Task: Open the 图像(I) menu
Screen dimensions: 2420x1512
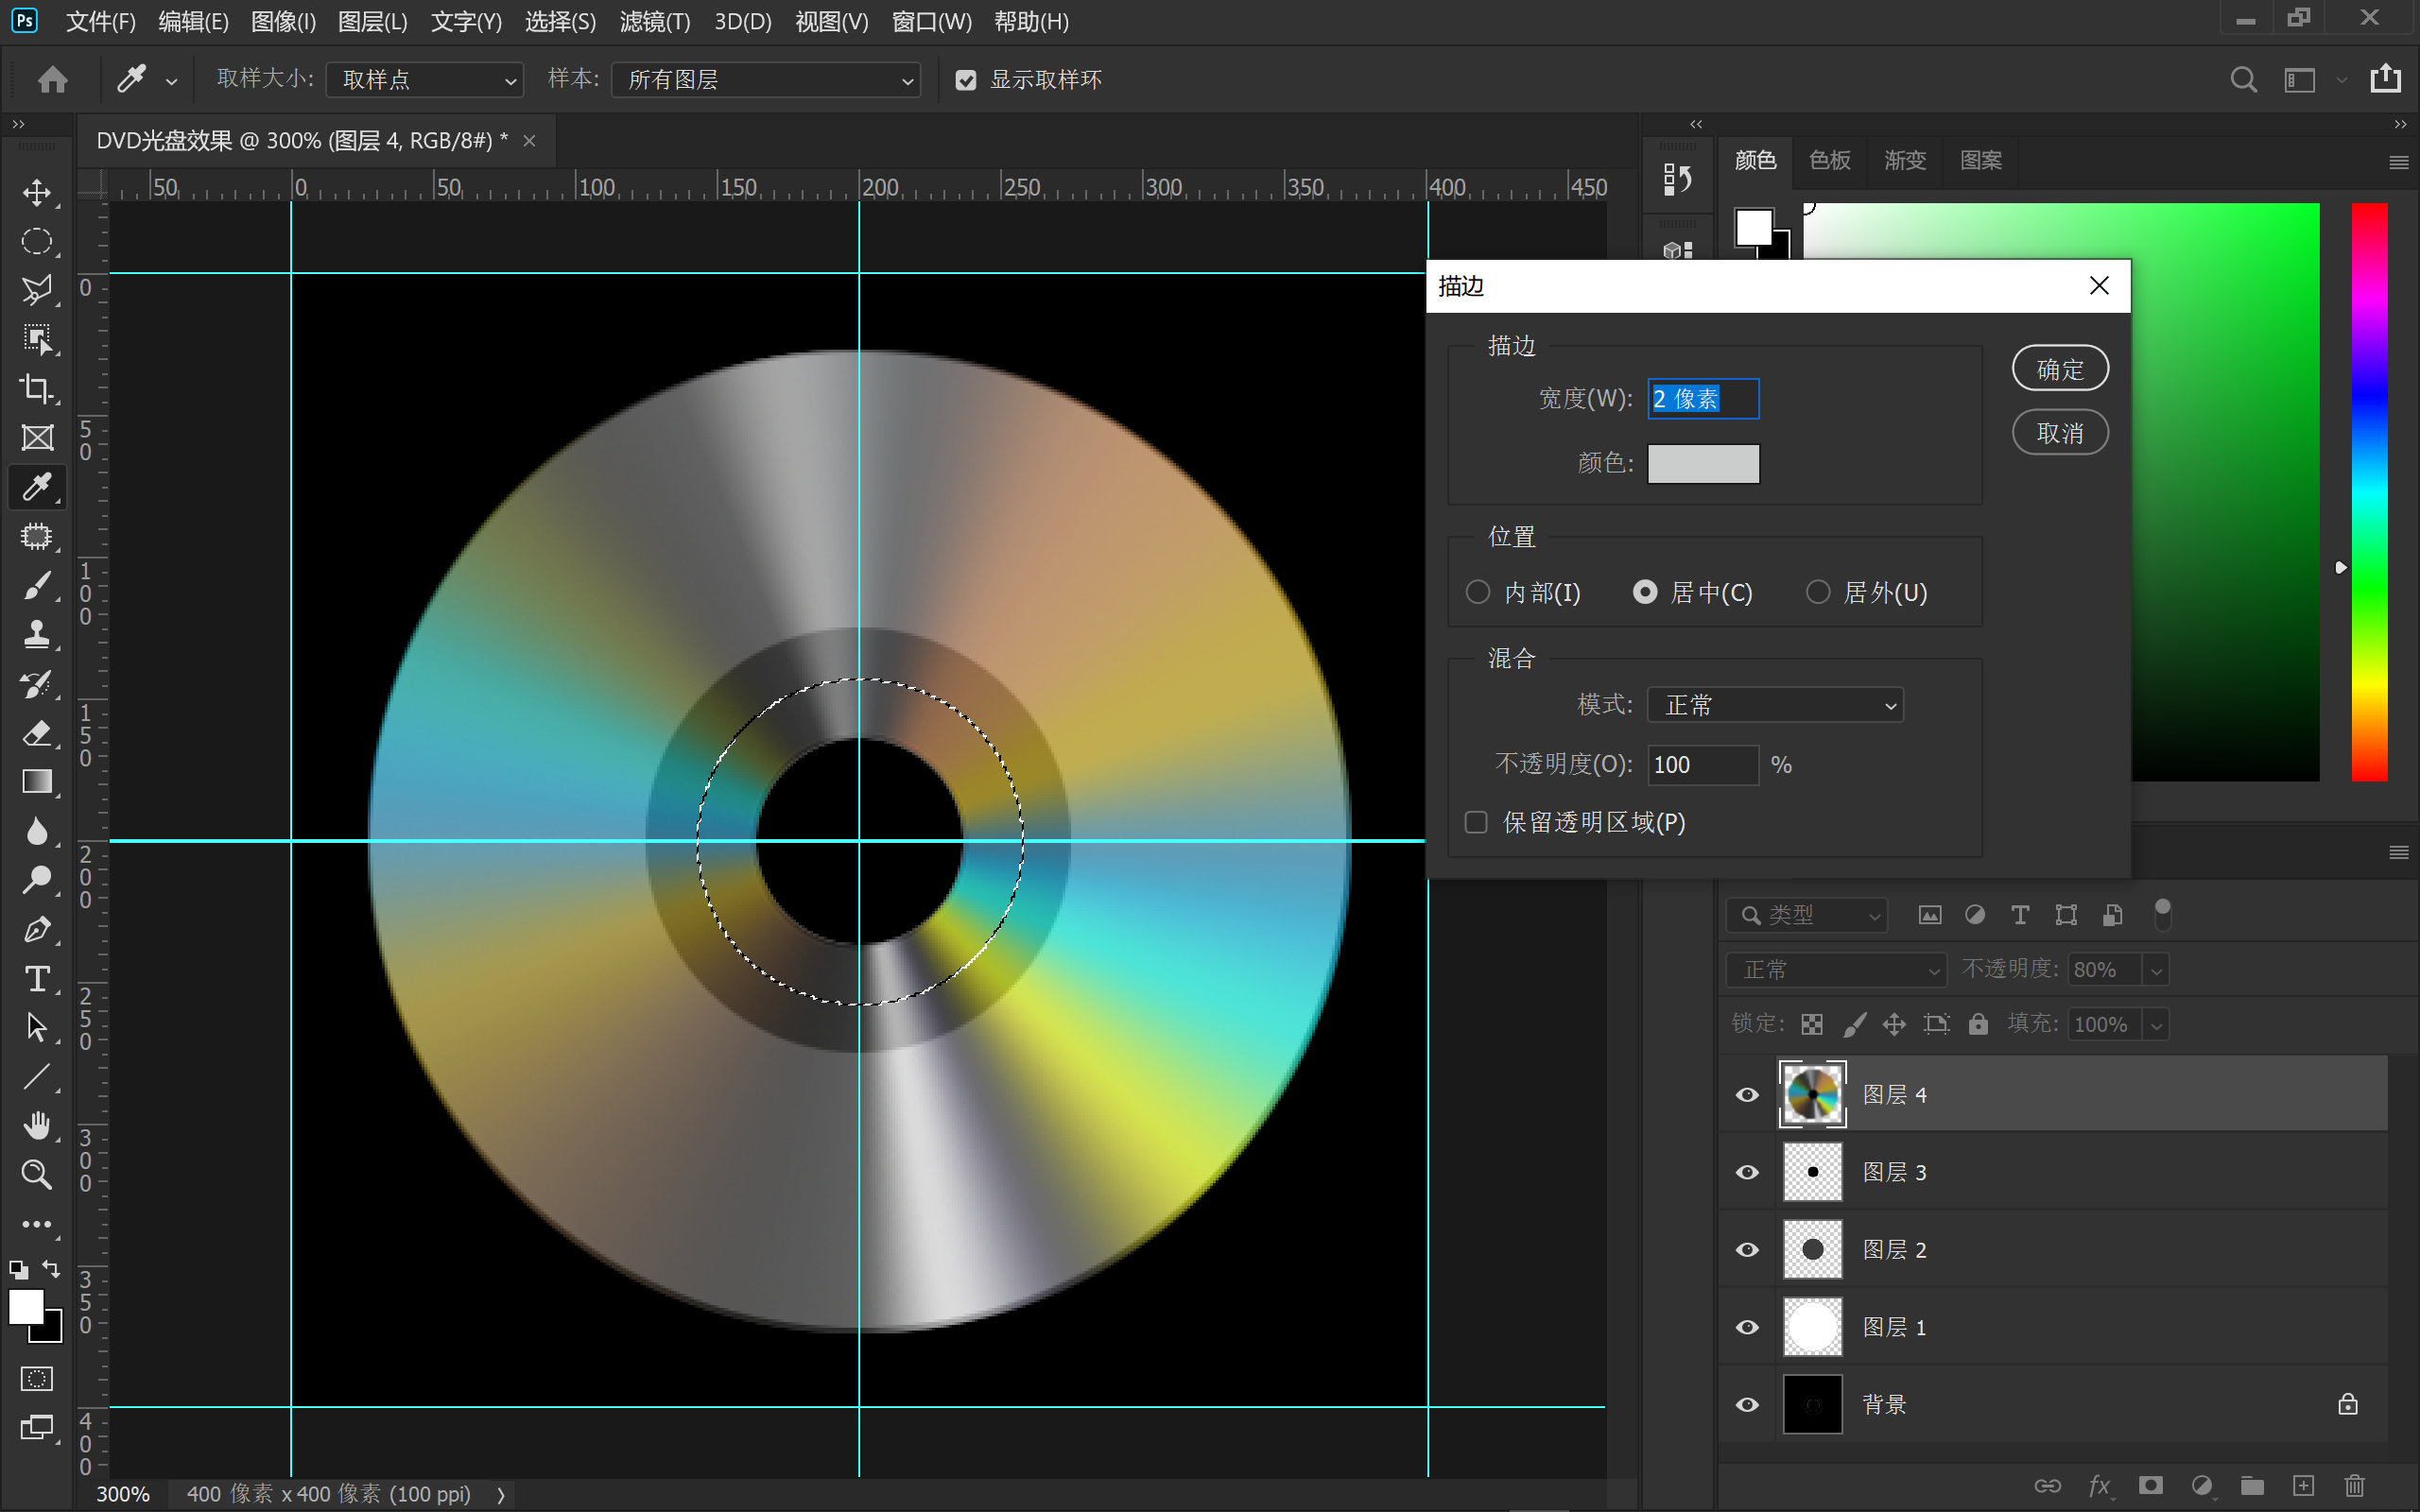Action: (283, 22)
